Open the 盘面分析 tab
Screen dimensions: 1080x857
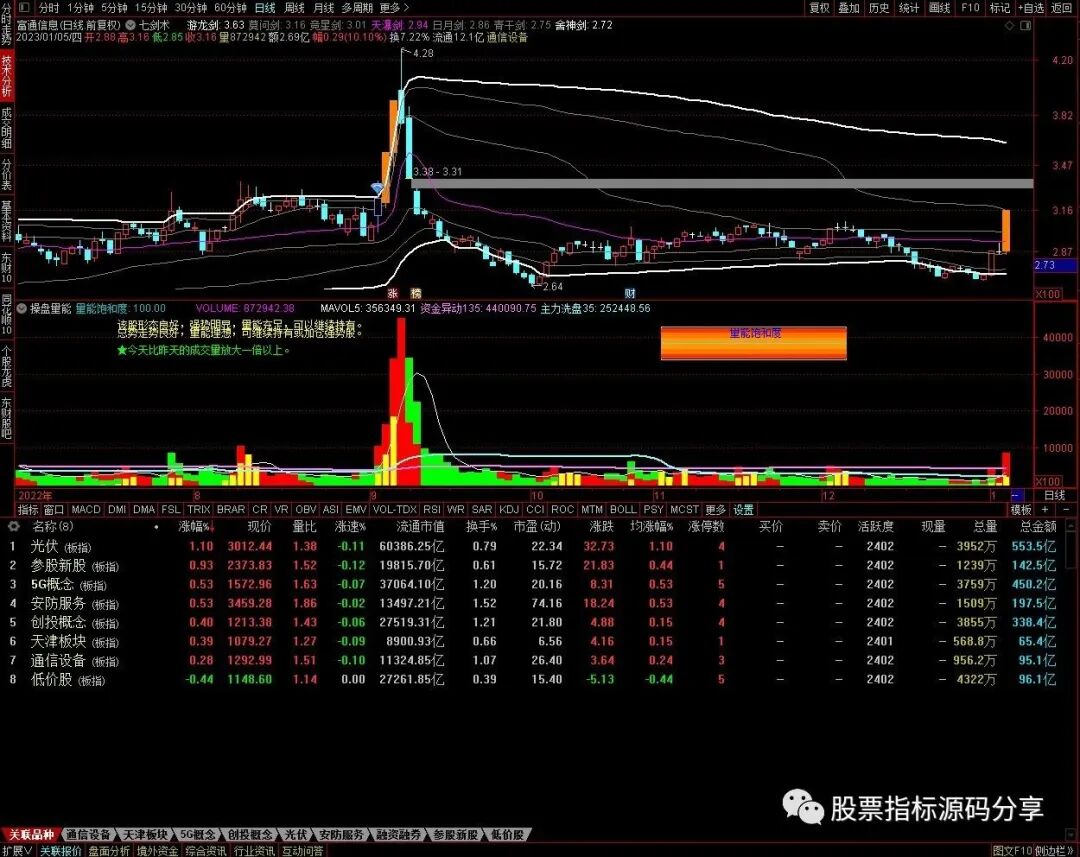tap(109, 851)
